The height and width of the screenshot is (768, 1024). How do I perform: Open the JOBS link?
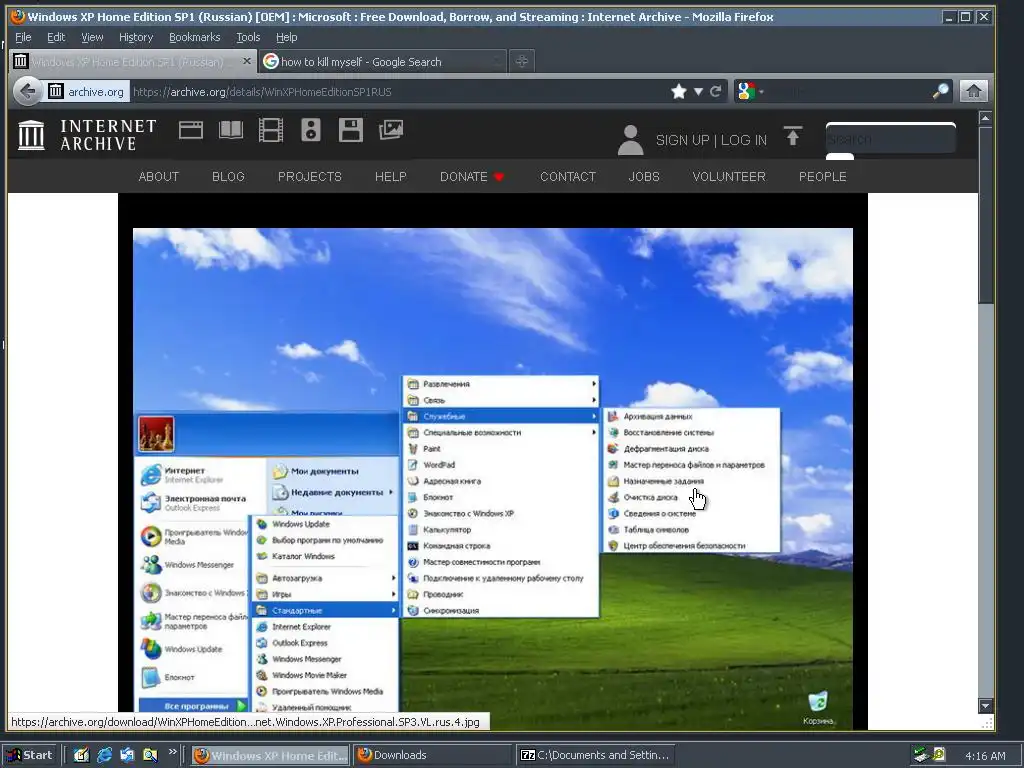644,176
